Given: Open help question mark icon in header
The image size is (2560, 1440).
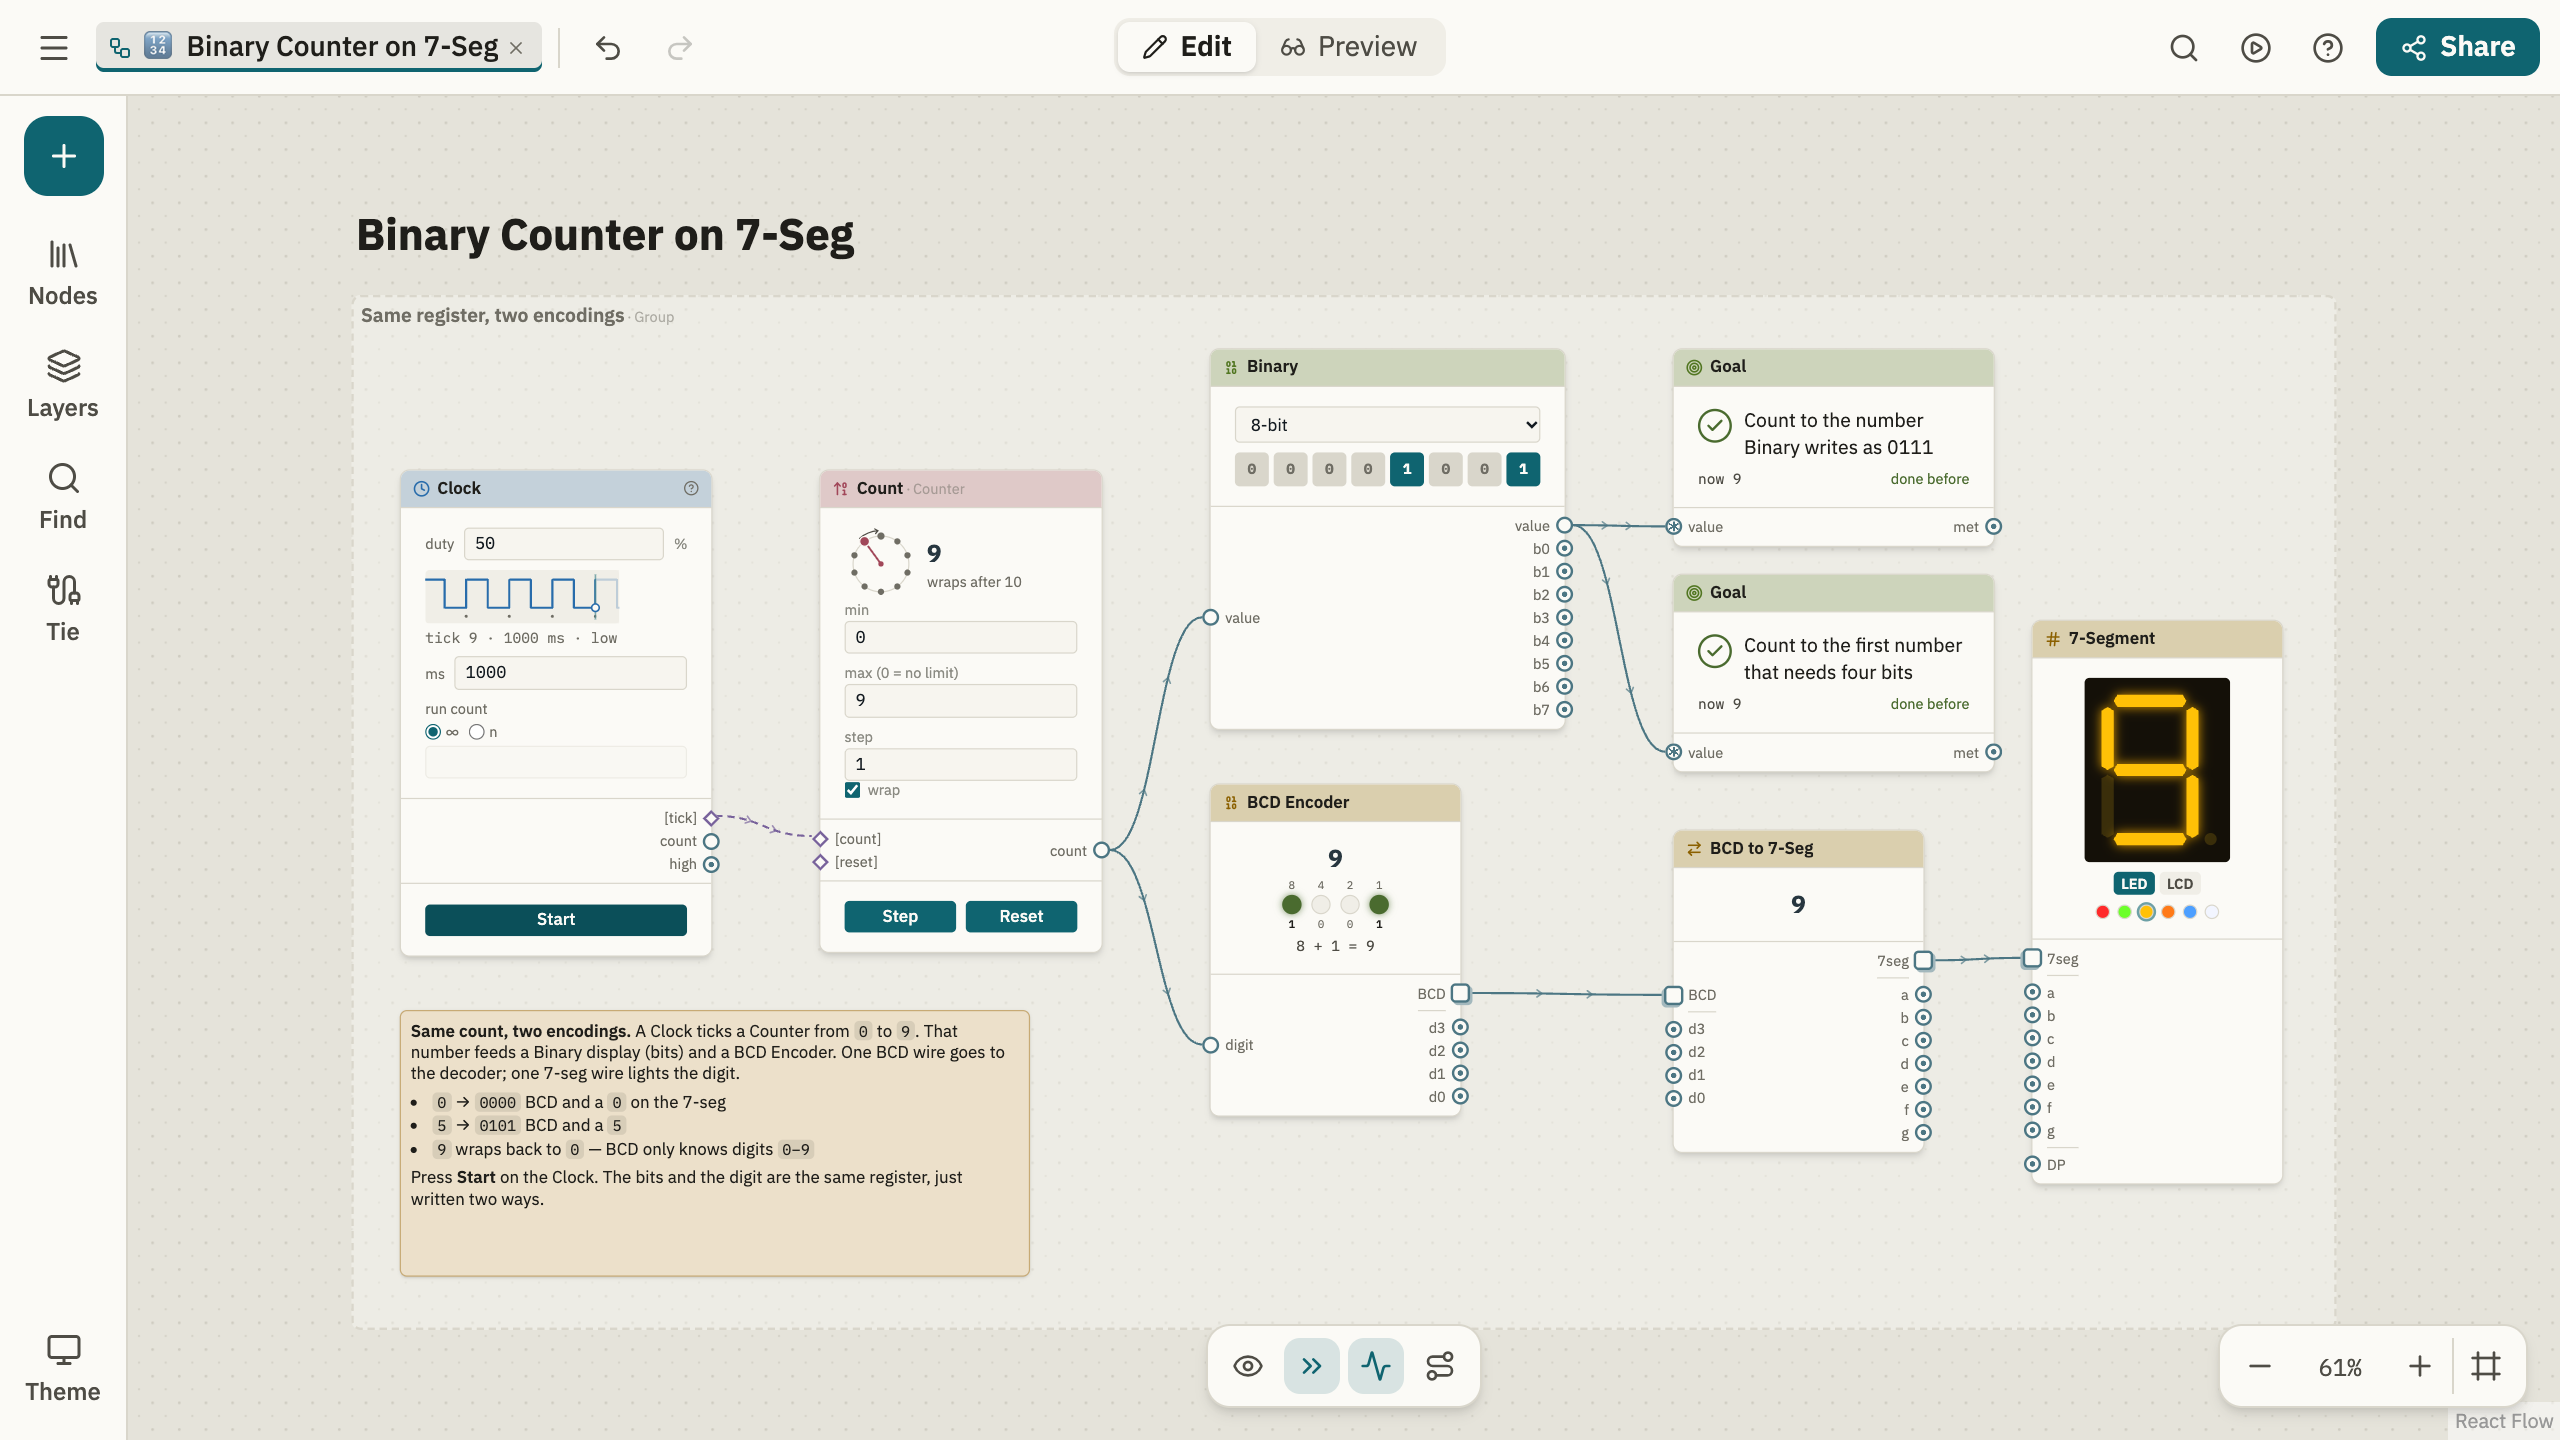Looking at the screenshot, I should (2328, 47).
